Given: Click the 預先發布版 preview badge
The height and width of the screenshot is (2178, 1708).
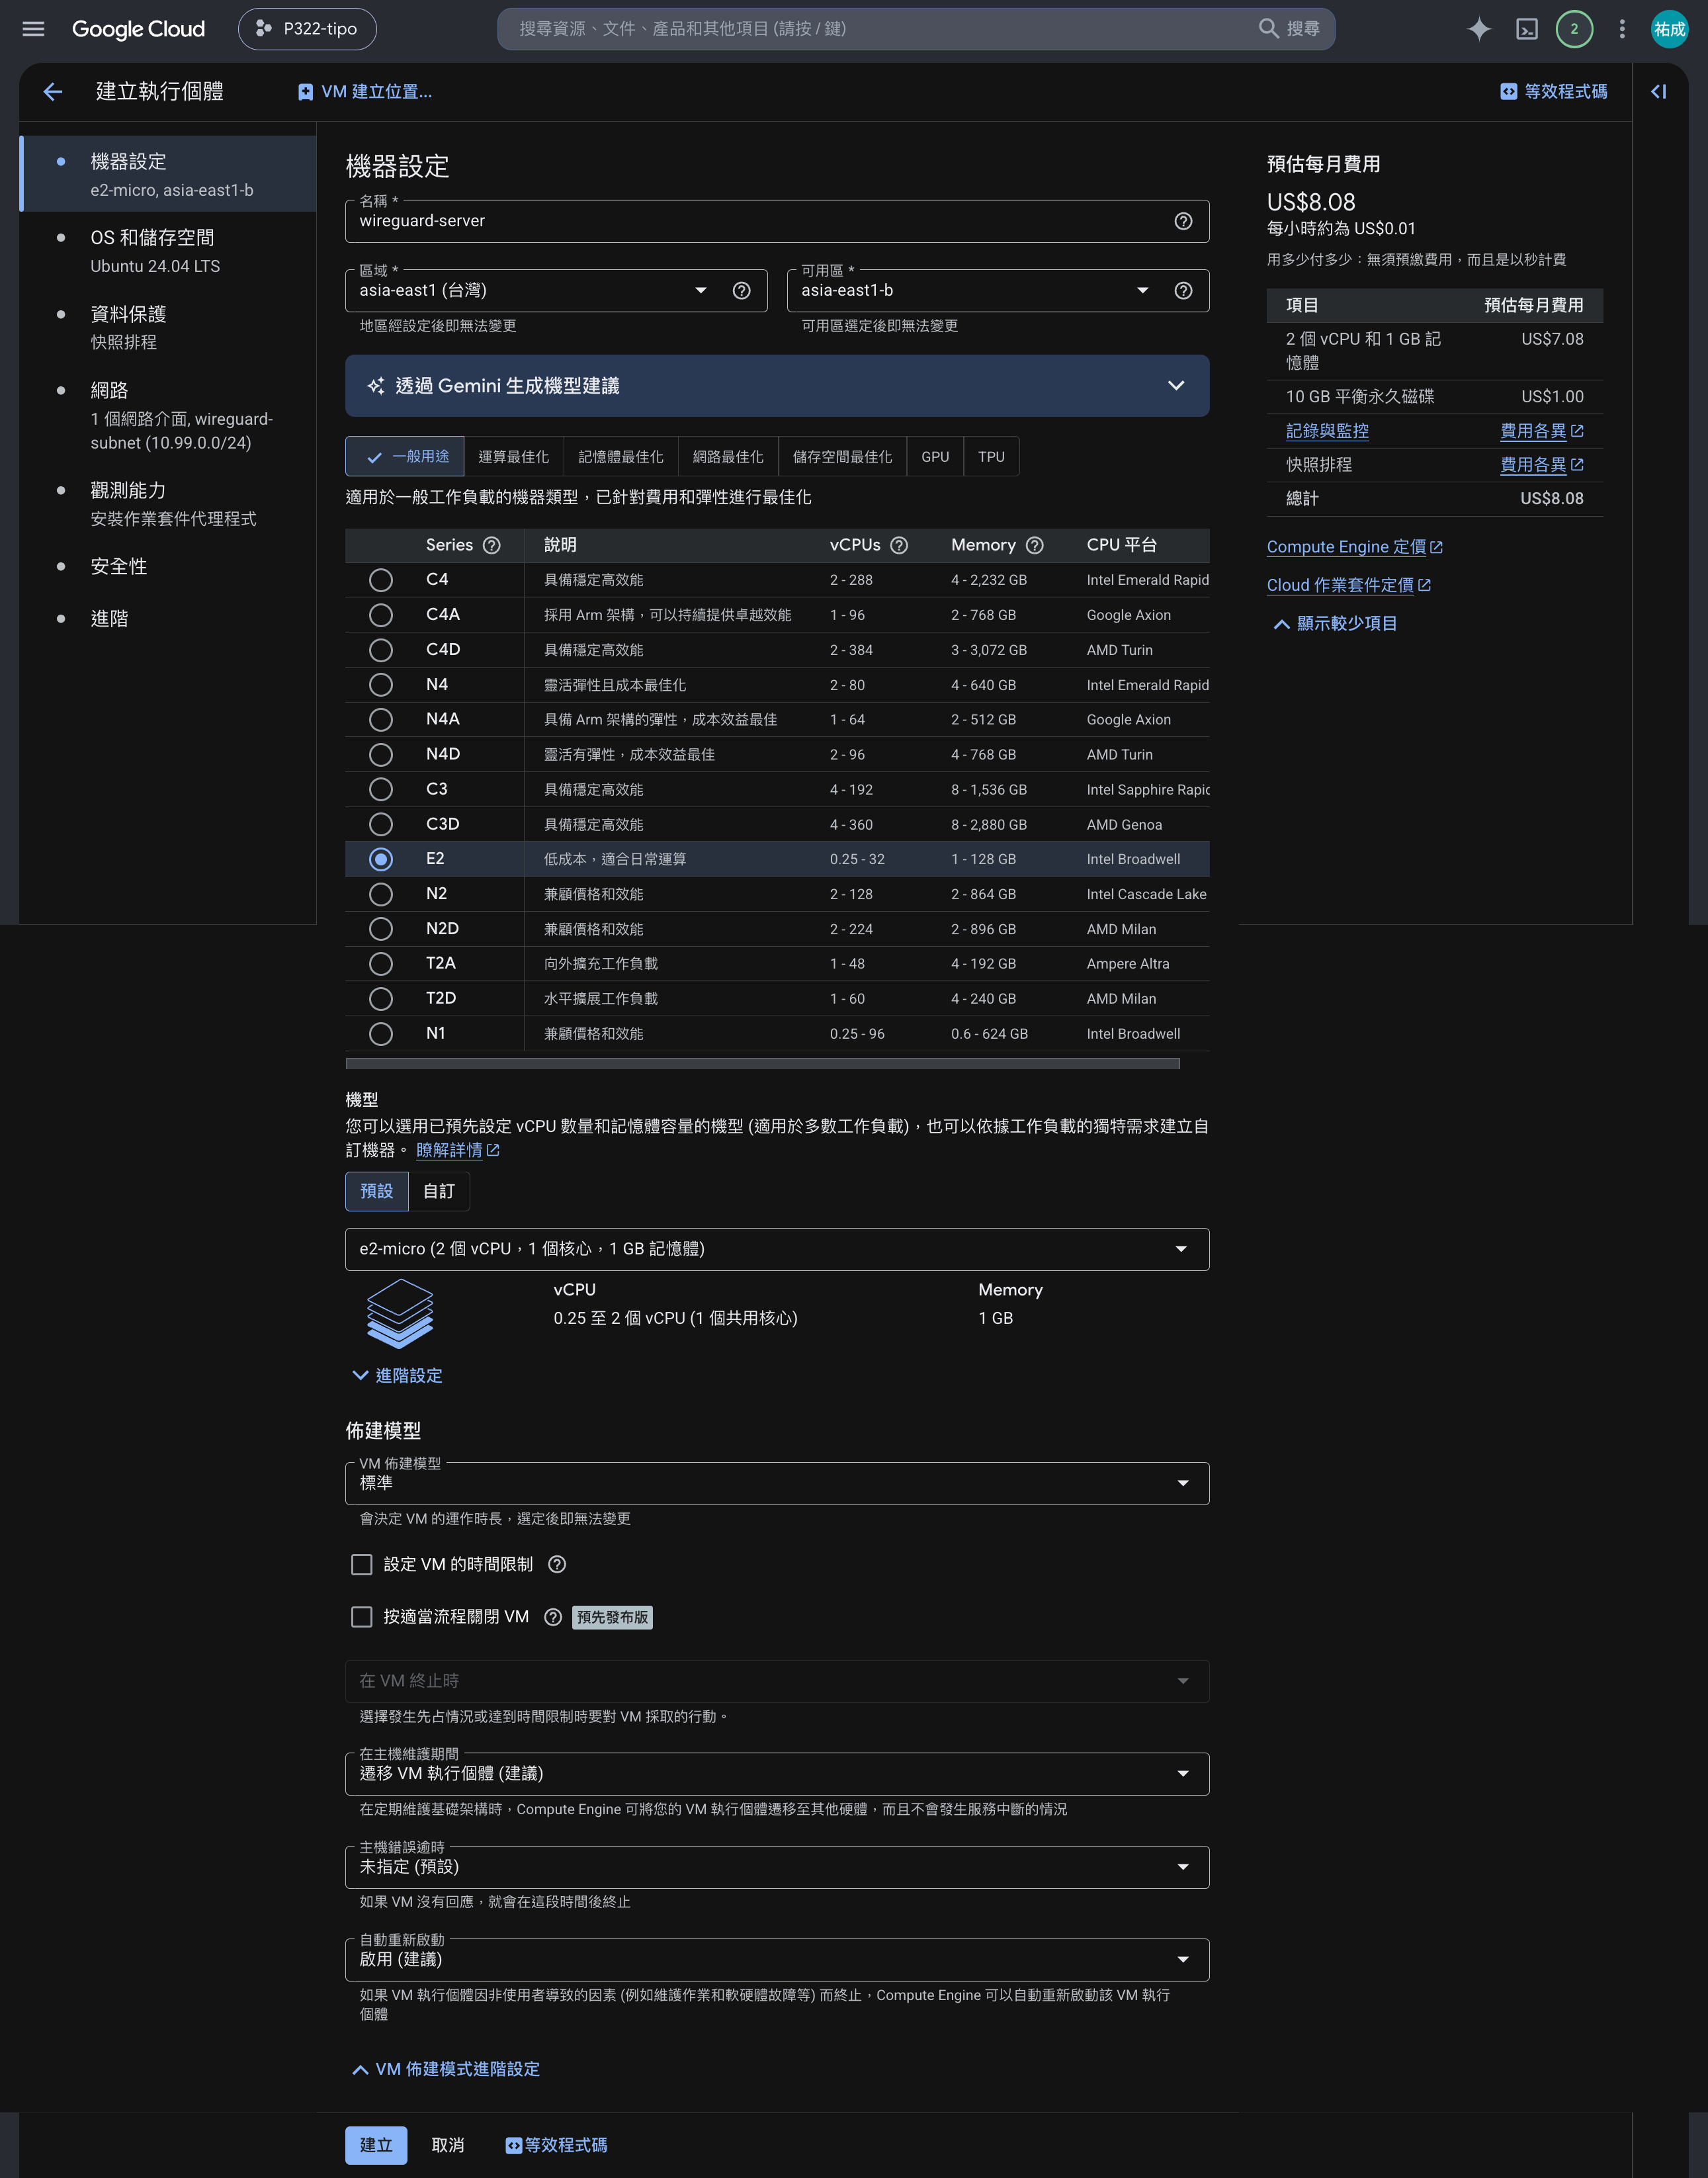Looking at the screenshot, I should click(612, 1617).
